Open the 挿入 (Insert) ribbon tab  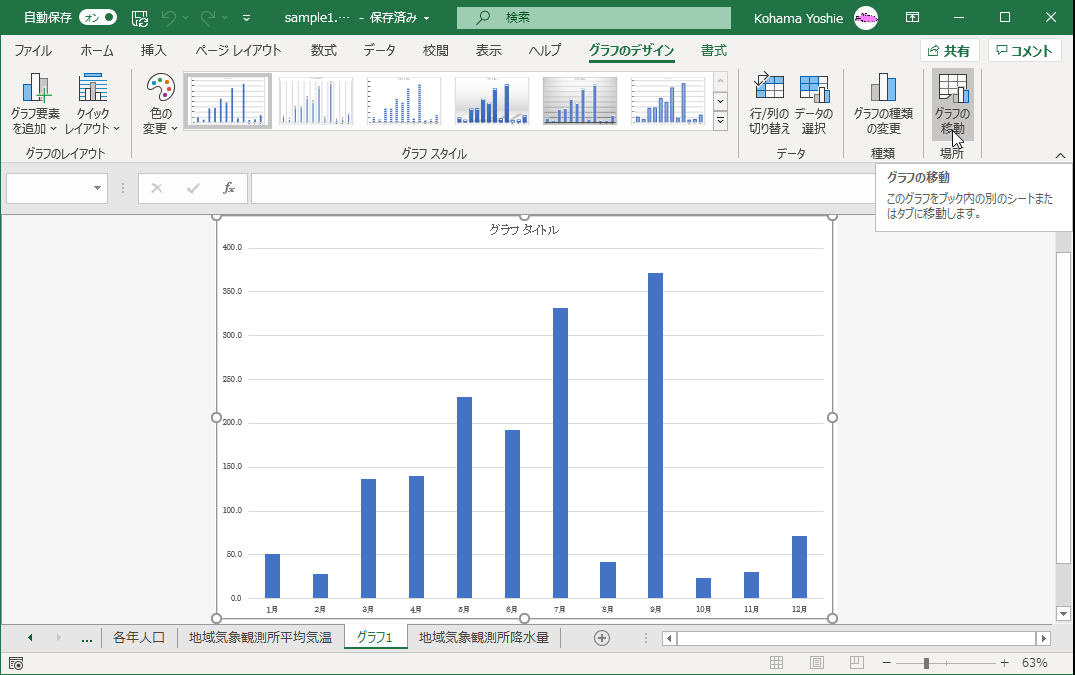153,51
